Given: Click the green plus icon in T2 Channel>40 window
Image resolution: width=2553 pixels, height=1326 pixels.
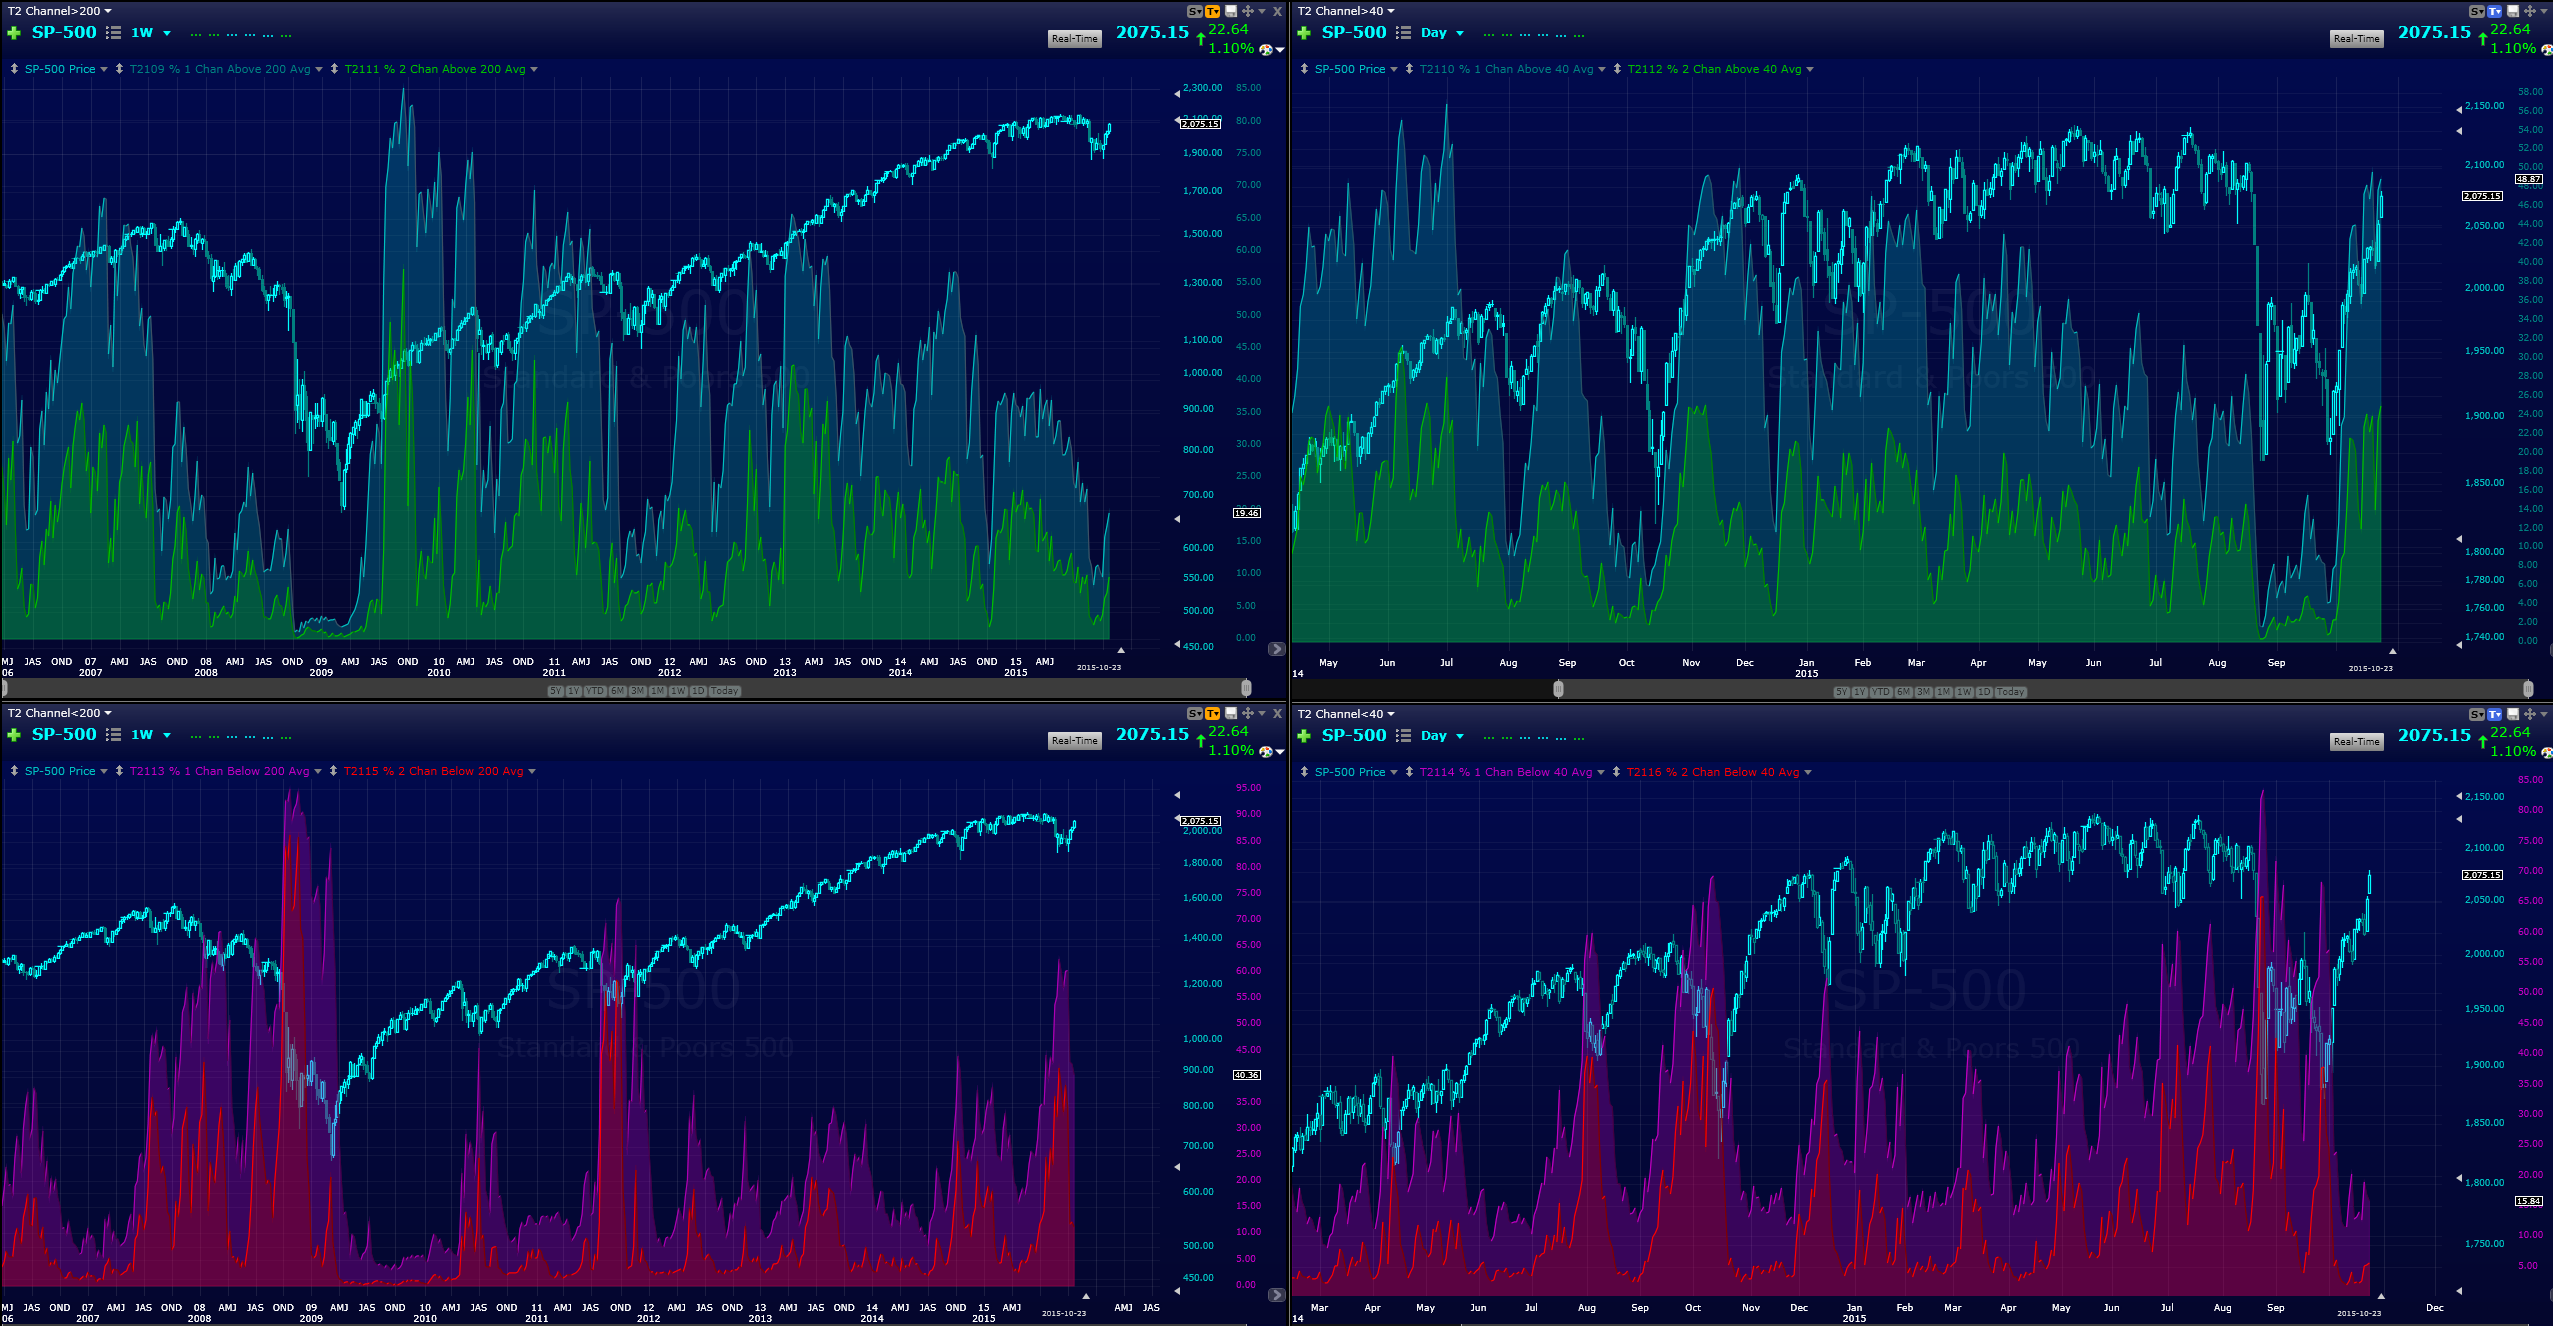Looking at the screenshot, I should pyautogui.click(x=1304, y=33).
